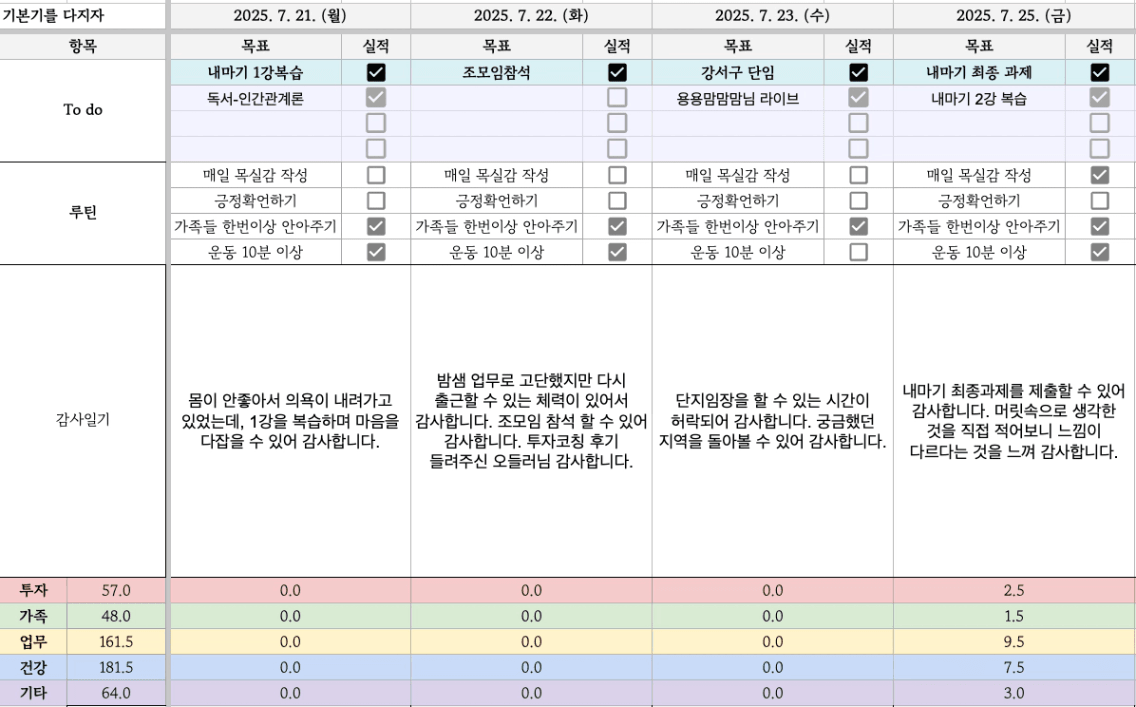Screen dimensions: 1136x707
Task: Select the 2025. 7. 23. (수) date header
Action: pyautogui.click(x=772, y=15)
